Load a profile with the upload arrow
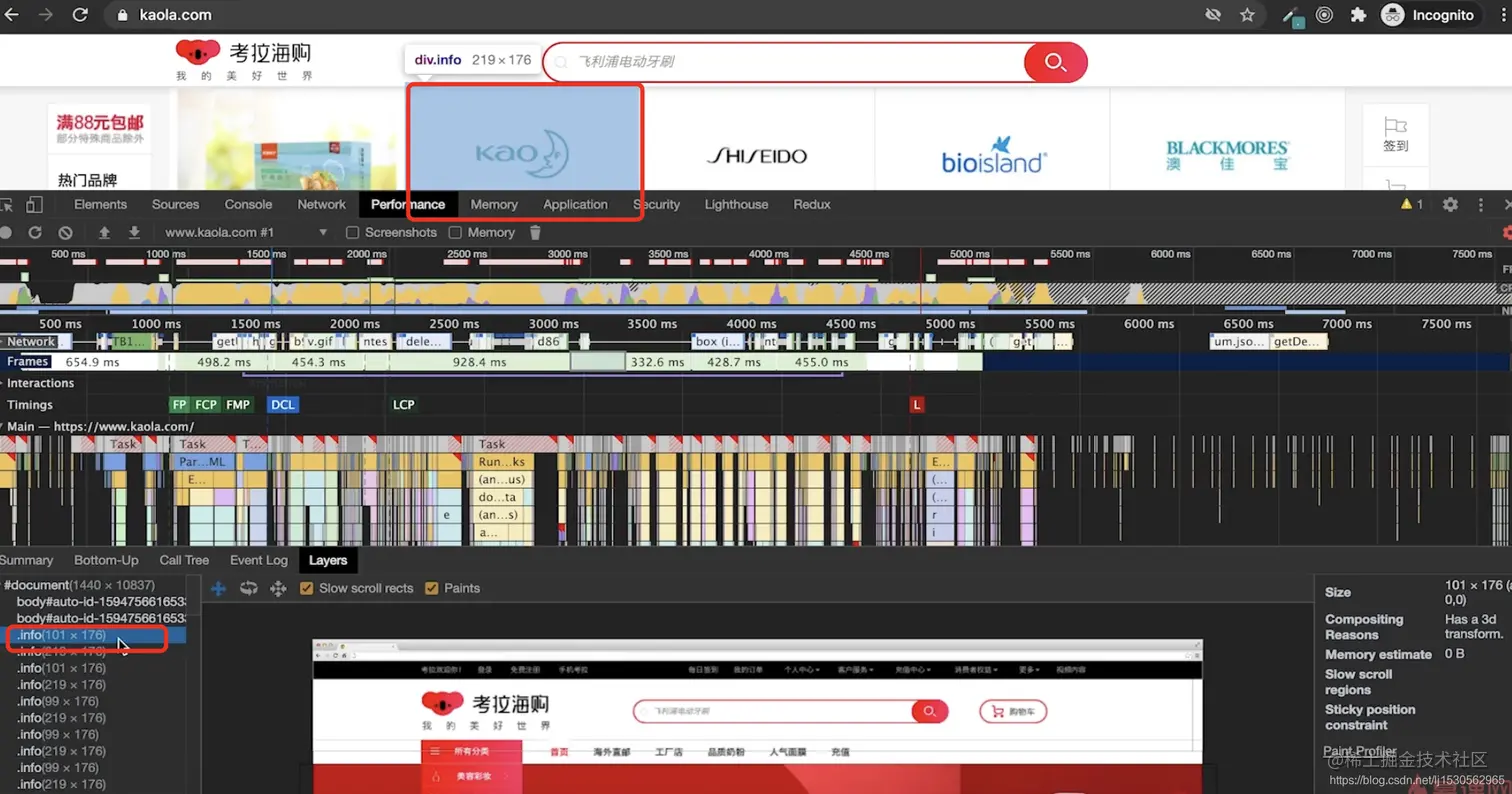This screenshot has width=1512, height=794. [x=104, y=232]
